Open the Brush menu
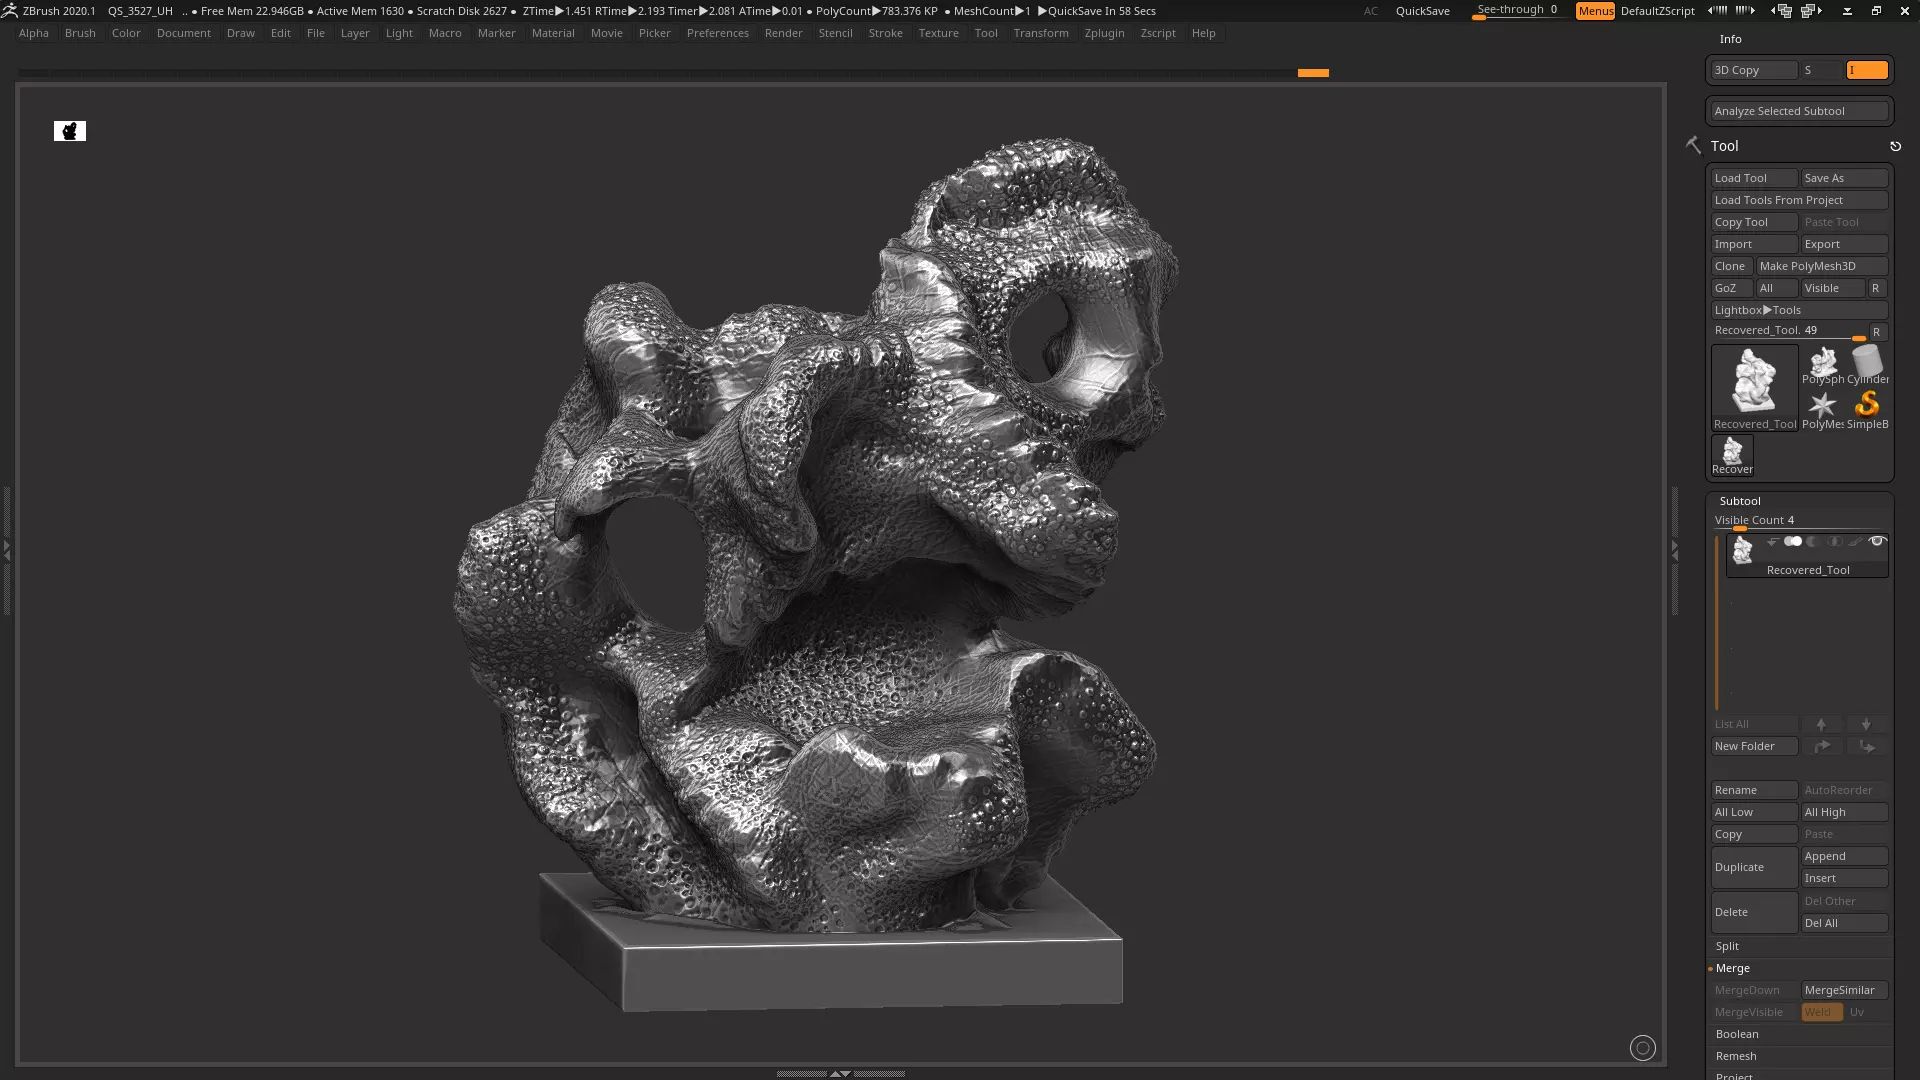Viewport: 1920px width, 1080px height. [x=80, y=33]
